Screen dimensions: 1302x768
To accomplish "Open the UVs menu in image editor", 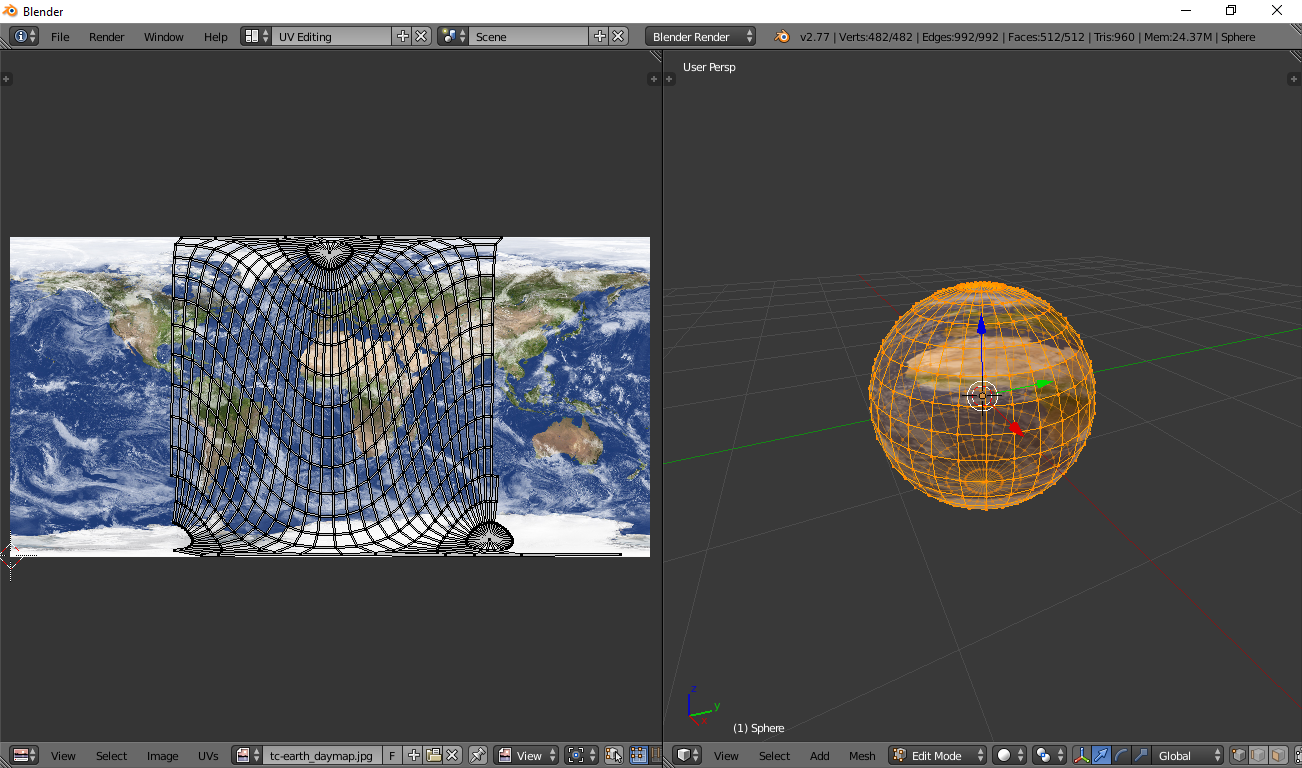I will [x=208, y=756].
